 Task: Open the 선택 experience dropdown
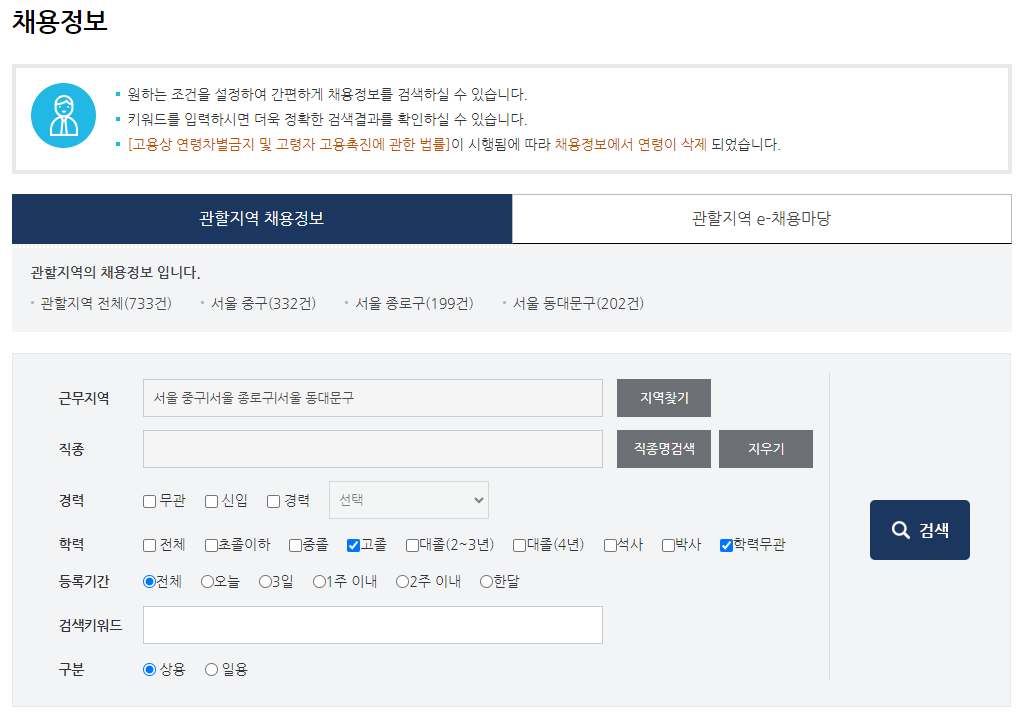[x=408, y=499]
